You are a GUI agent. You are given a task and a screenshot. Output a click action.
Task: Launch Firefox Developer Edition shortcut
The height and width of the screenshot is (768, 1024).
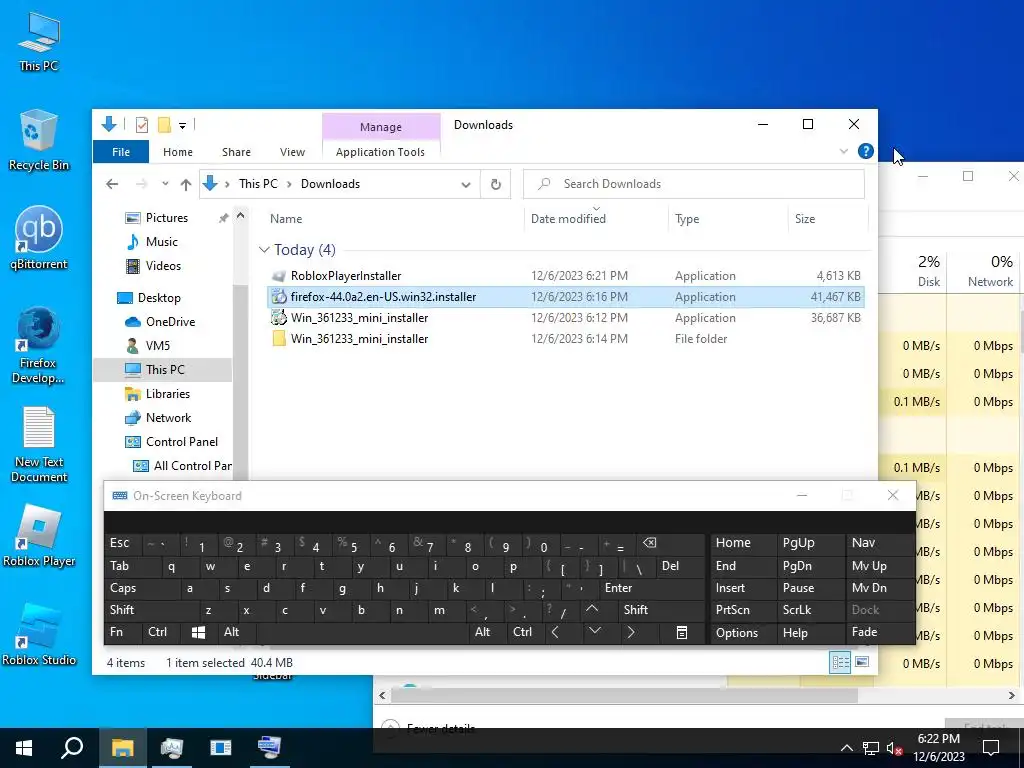pos(38,346)
